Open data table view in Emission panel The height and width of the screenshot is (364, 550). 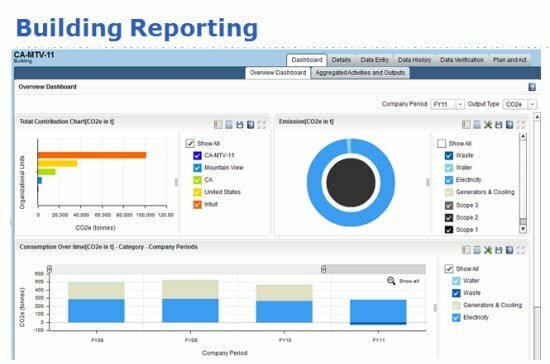click(477, 124)
